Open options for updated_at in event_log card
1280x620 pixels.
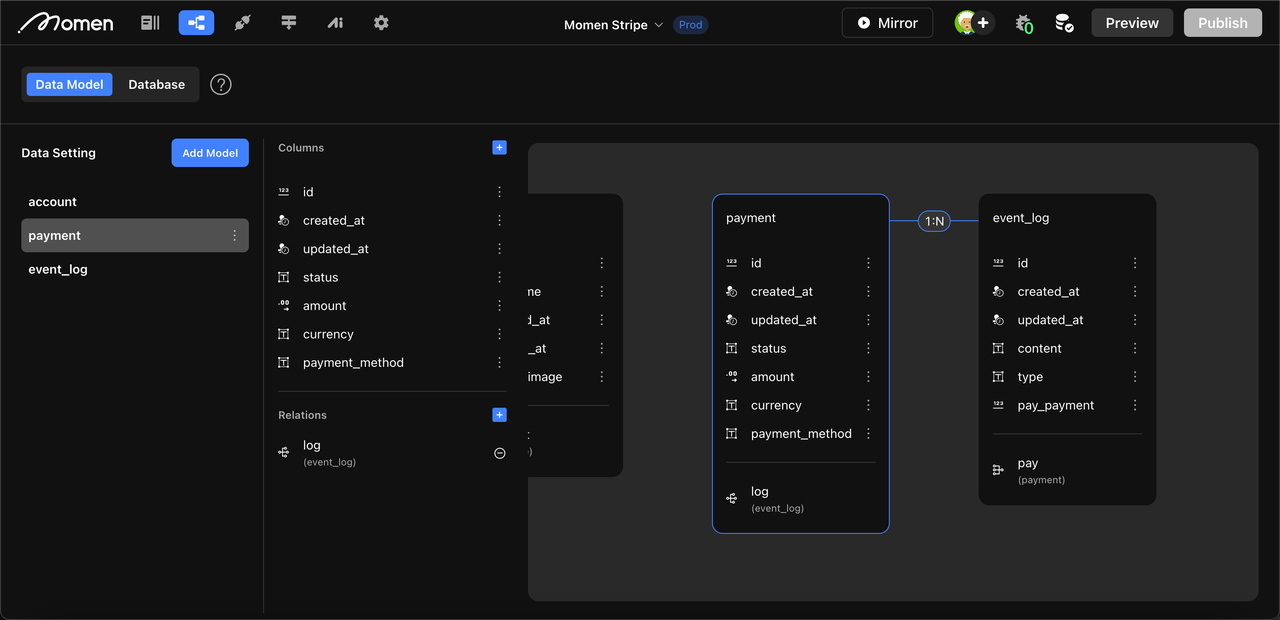(1135, 320)
